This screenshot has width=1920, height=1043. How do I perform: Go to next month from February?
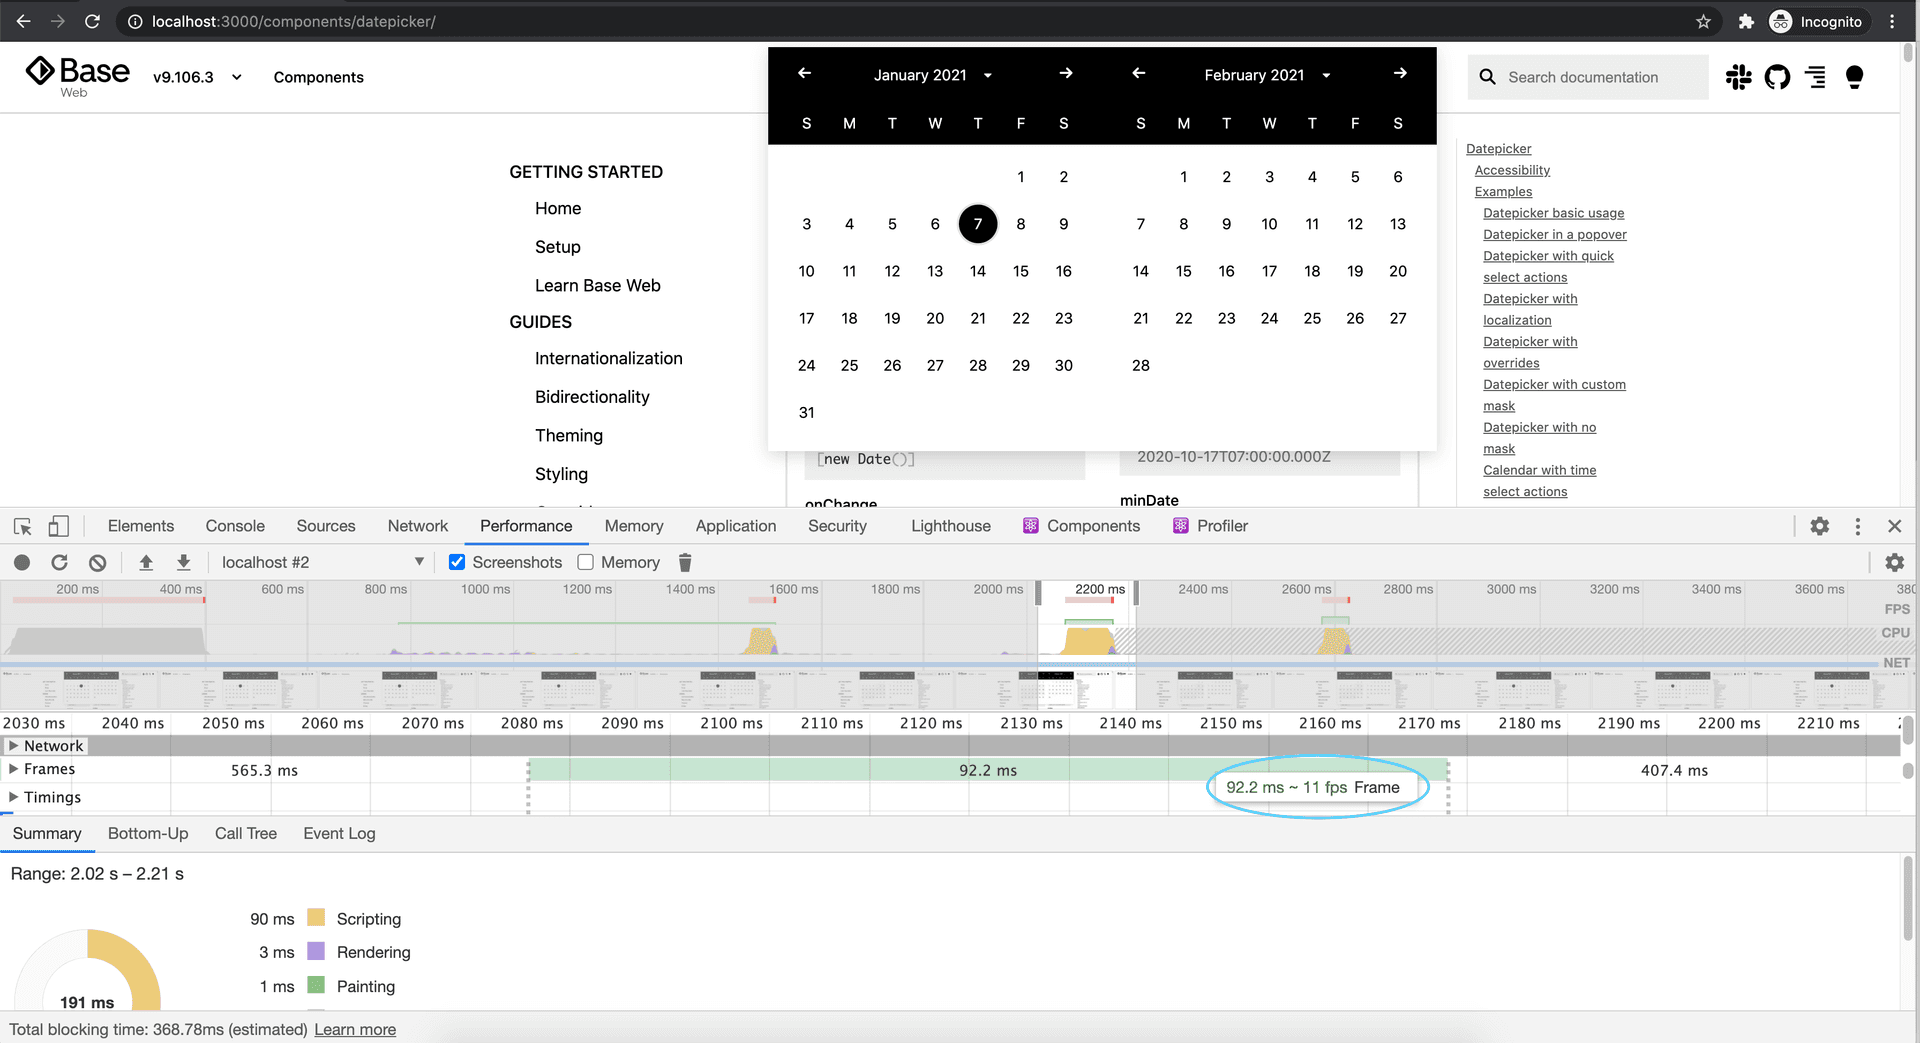1400,73
